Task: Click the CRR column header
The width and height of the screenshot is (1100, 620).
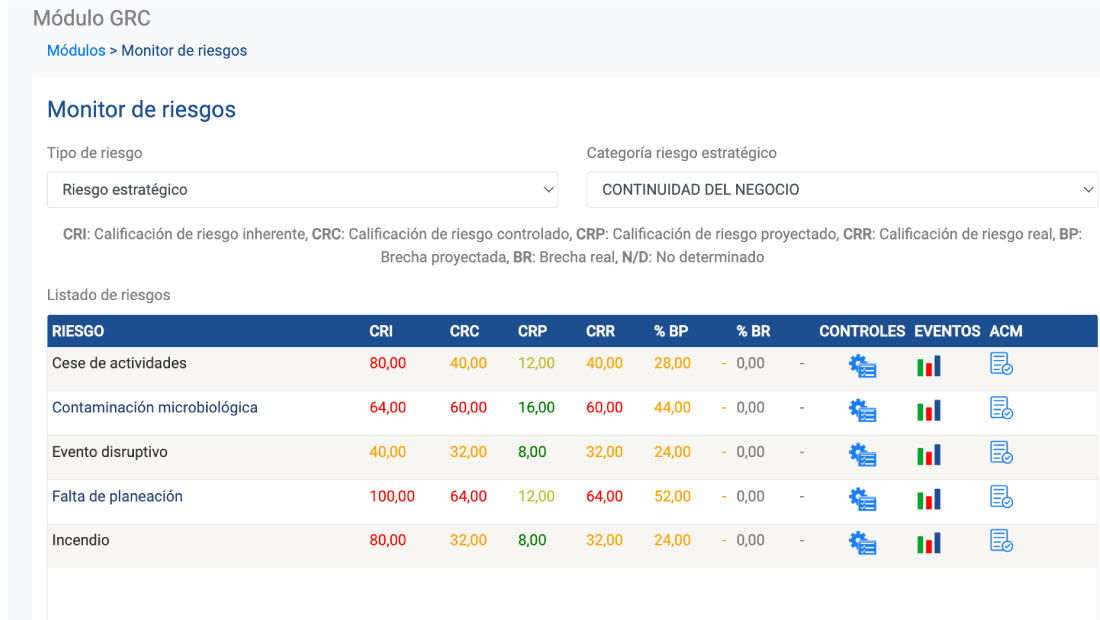Action: tap(601, 331)
